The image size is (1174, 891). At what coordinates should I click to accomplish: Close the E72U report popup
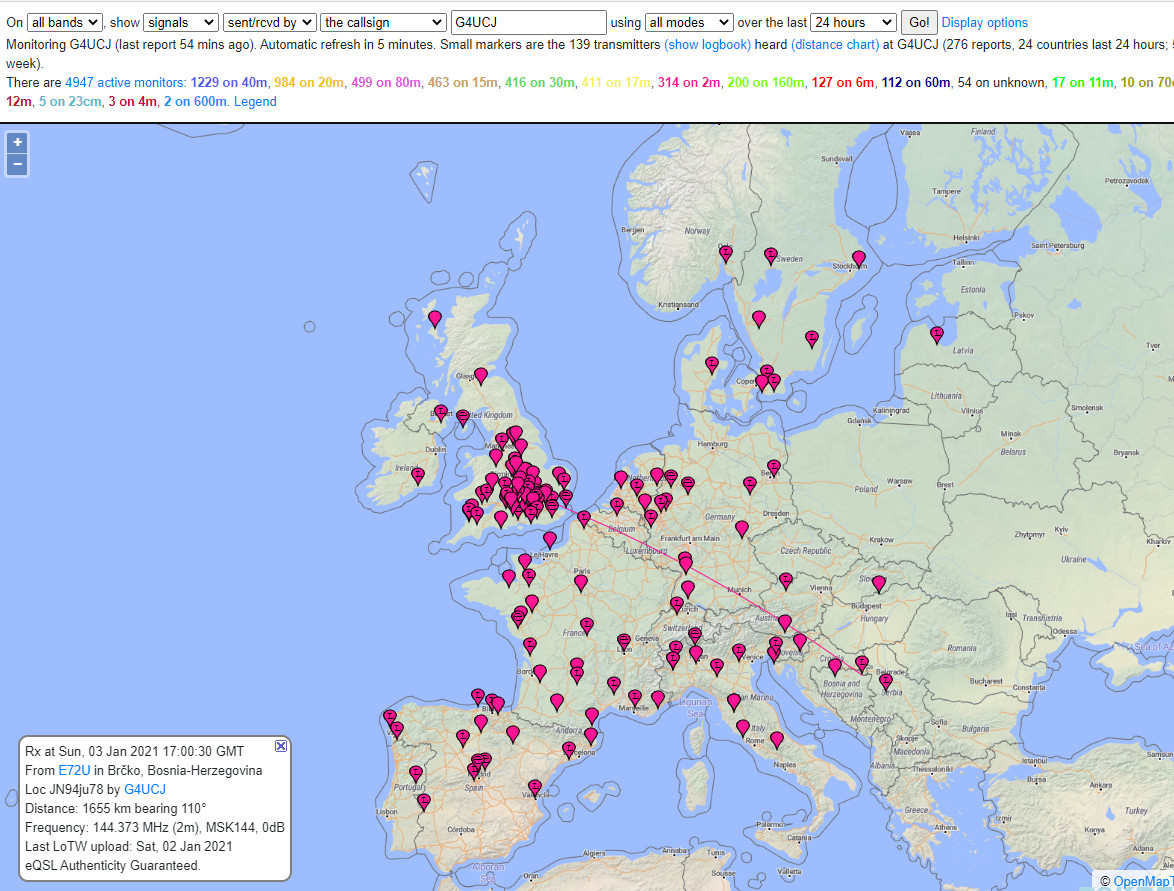[281, 746]
